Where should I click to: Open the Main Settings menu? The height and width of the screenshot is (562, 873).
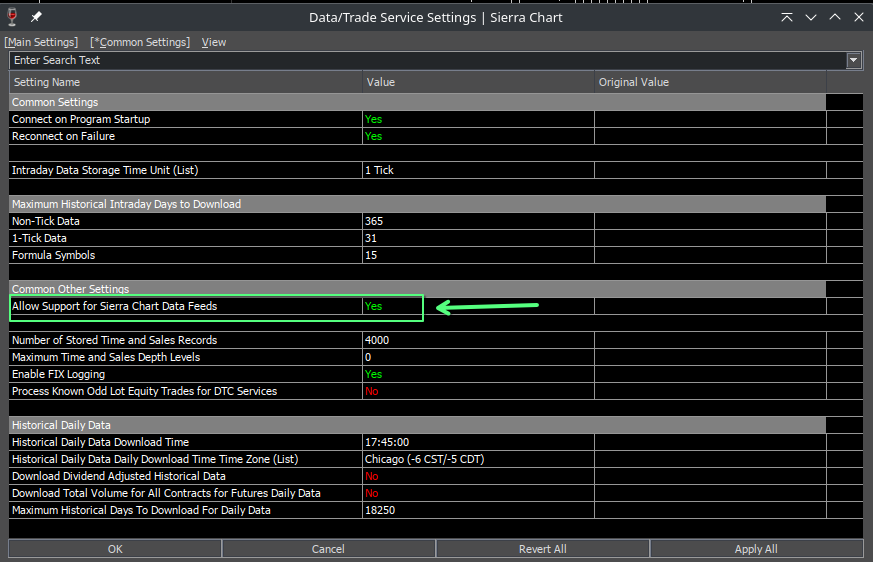click(x=41, y=42)
